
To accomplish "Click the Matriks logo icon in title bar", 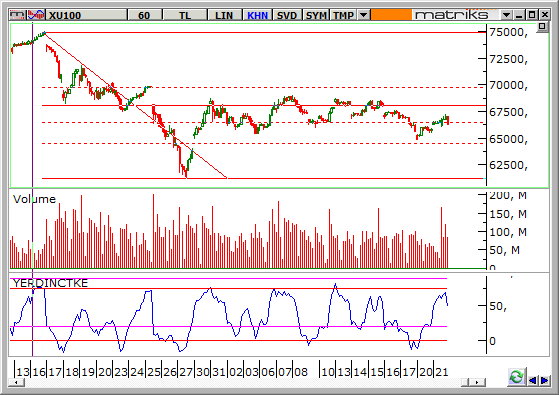I will tap(17, 15).
